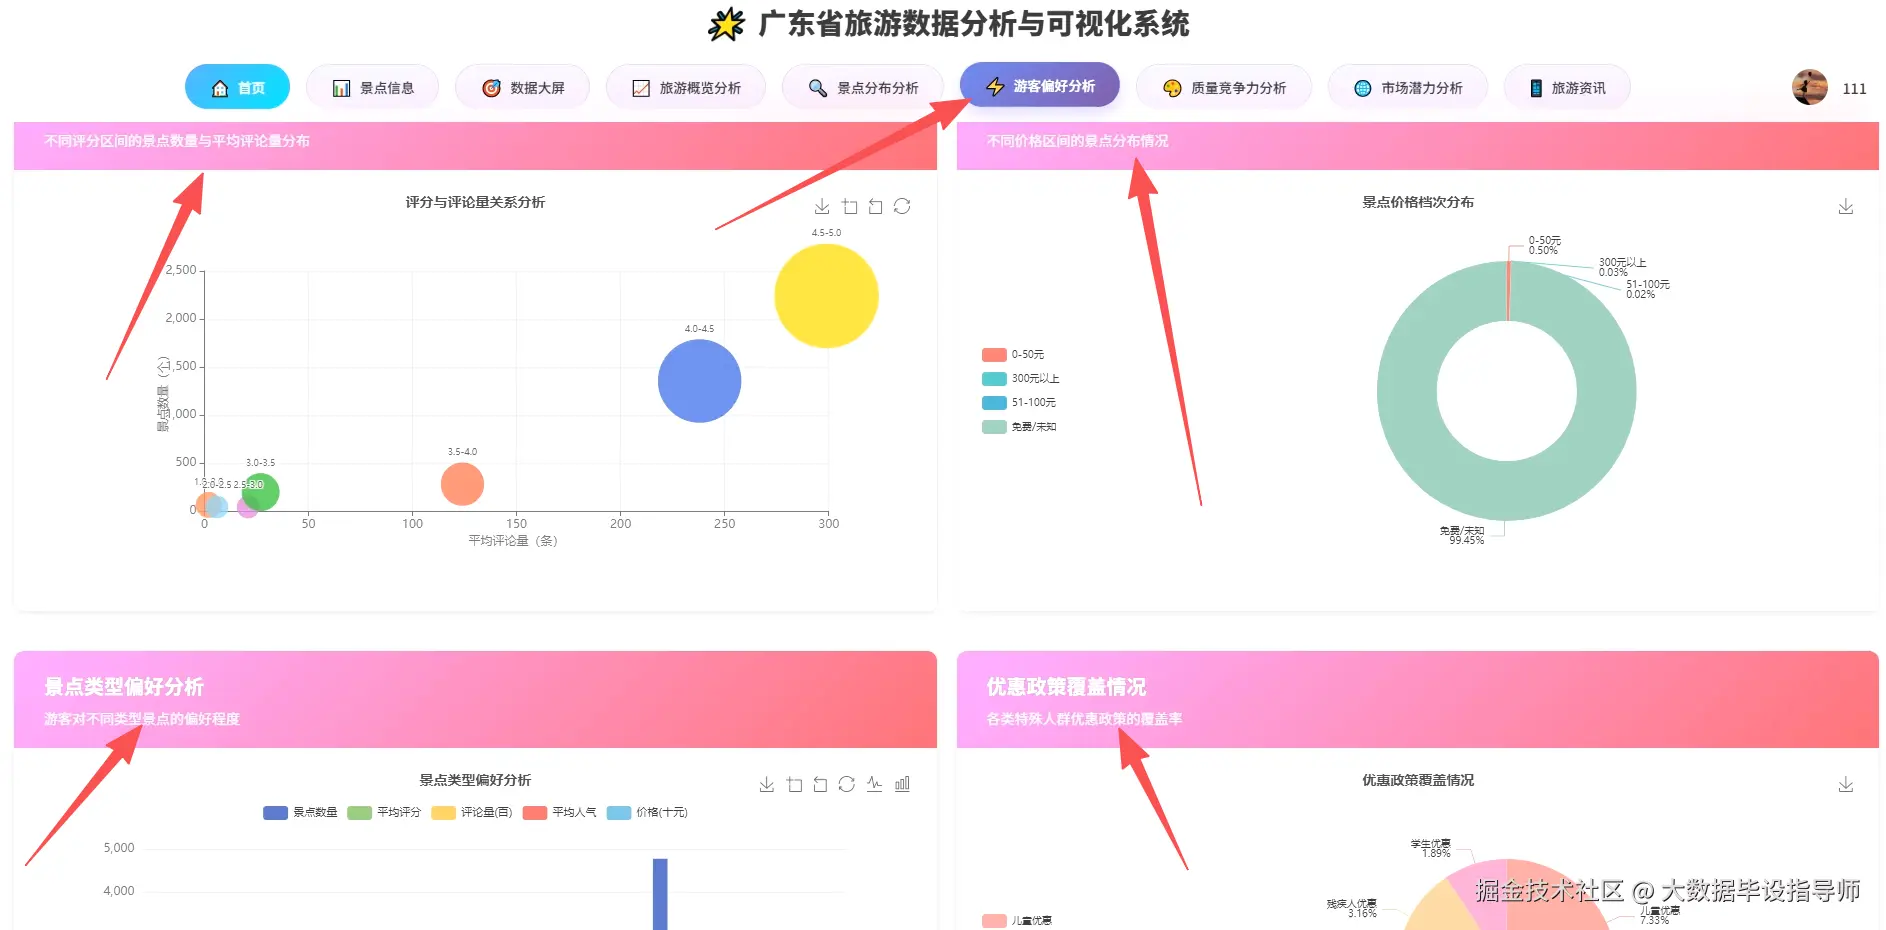Go to the 景点信息 page

(x=372, y=87)
